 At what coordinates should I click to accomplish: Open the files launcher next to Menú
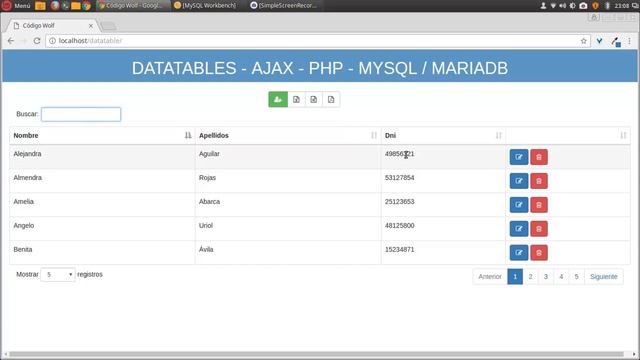[x=40, y=6]
